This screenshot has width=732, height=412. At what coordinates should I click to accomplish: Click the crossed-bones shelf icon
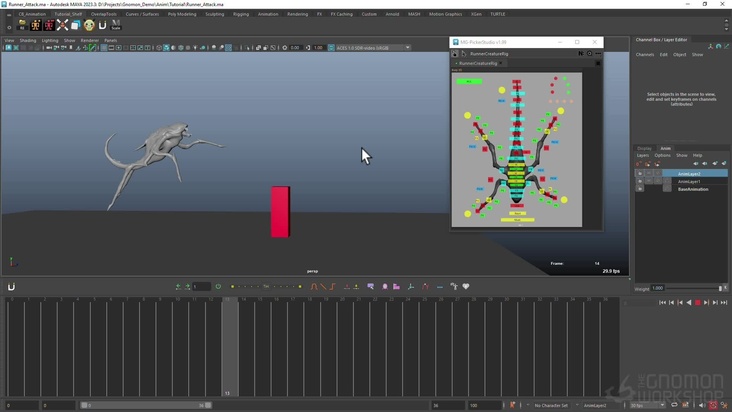(x=62, y=25)
